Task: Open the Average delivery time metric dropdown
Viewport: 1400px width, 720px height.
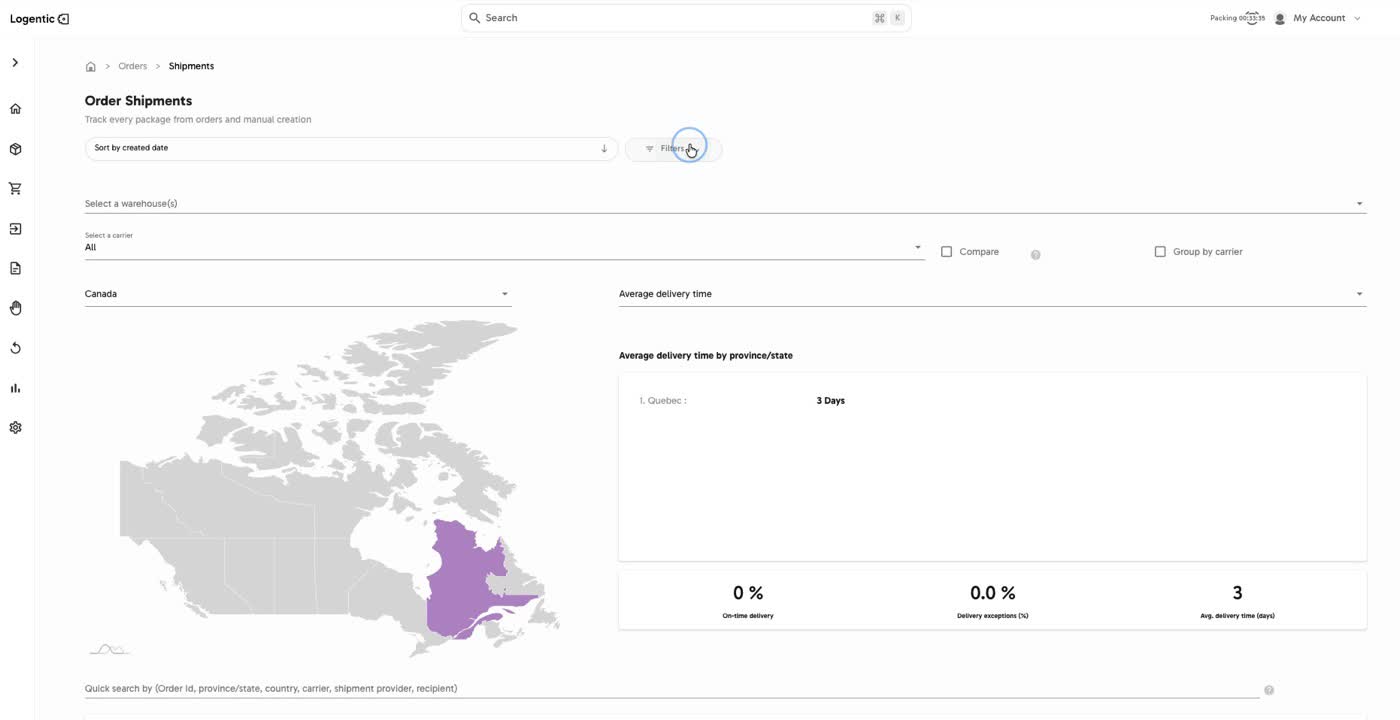Action: coord(992,294)
